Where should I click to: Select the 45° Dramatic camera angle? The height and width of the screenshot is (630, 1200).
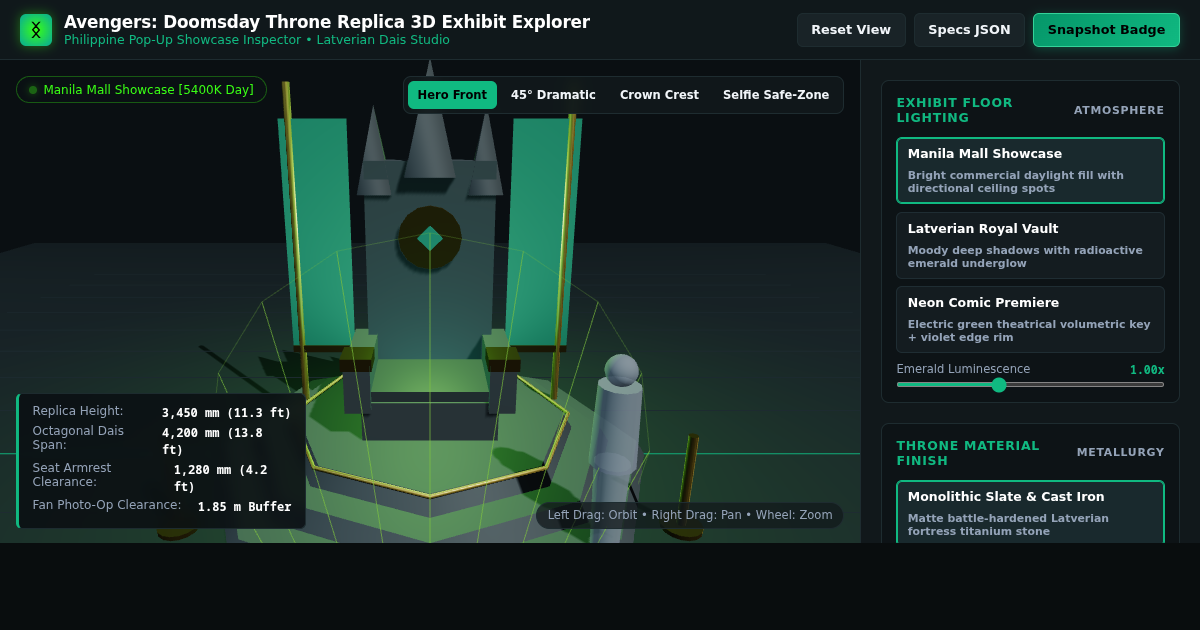(553, 95)
